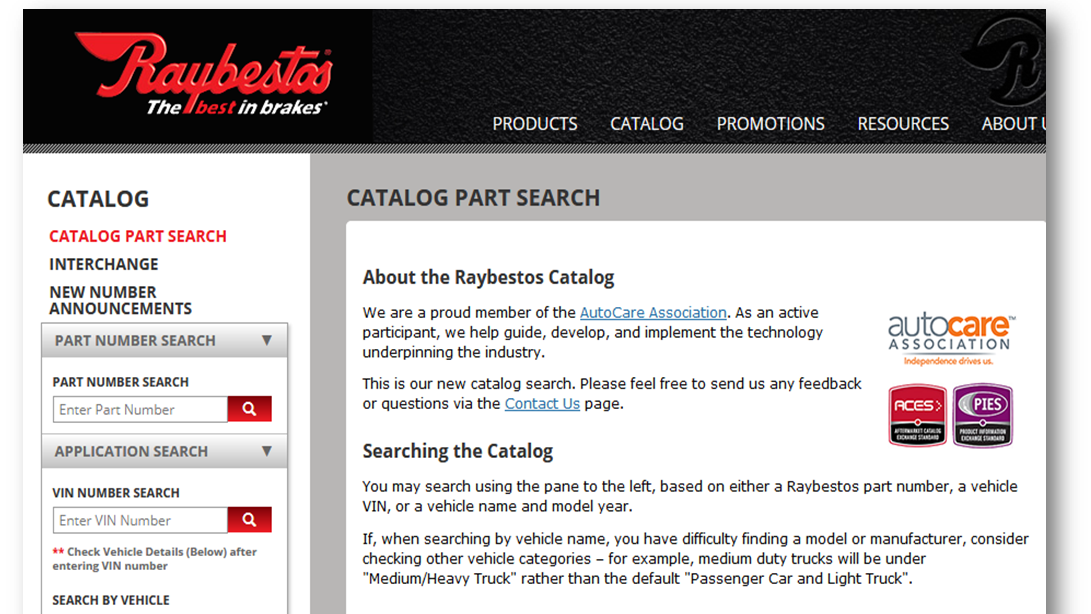Image resolution: width=1091 pixels, height=614 pixels.
Task: Open NEW NUMBER ANNOUNCEMENTS from the sidebar
Action: [x=120, y=300]
